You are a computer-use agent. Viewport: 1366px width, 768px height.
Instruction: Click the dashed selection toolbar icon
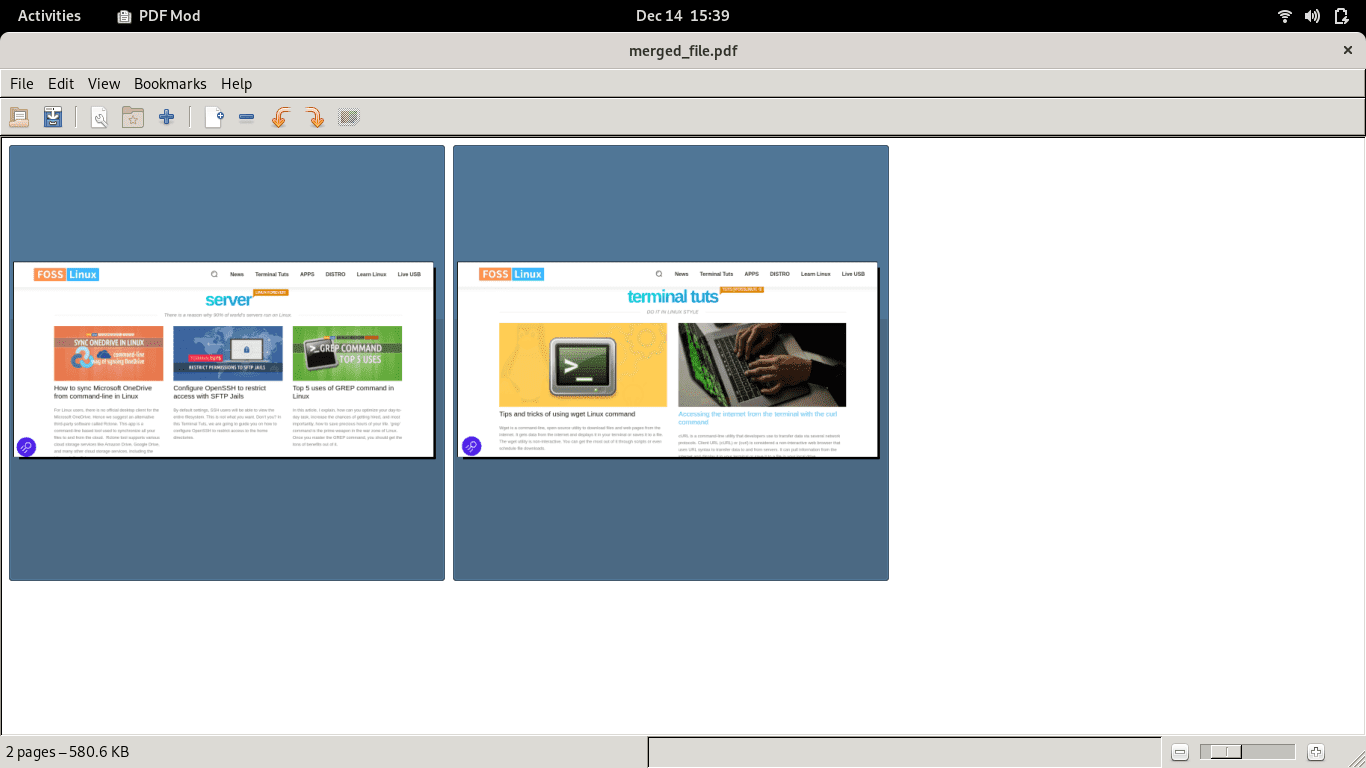tap(348, 118)
